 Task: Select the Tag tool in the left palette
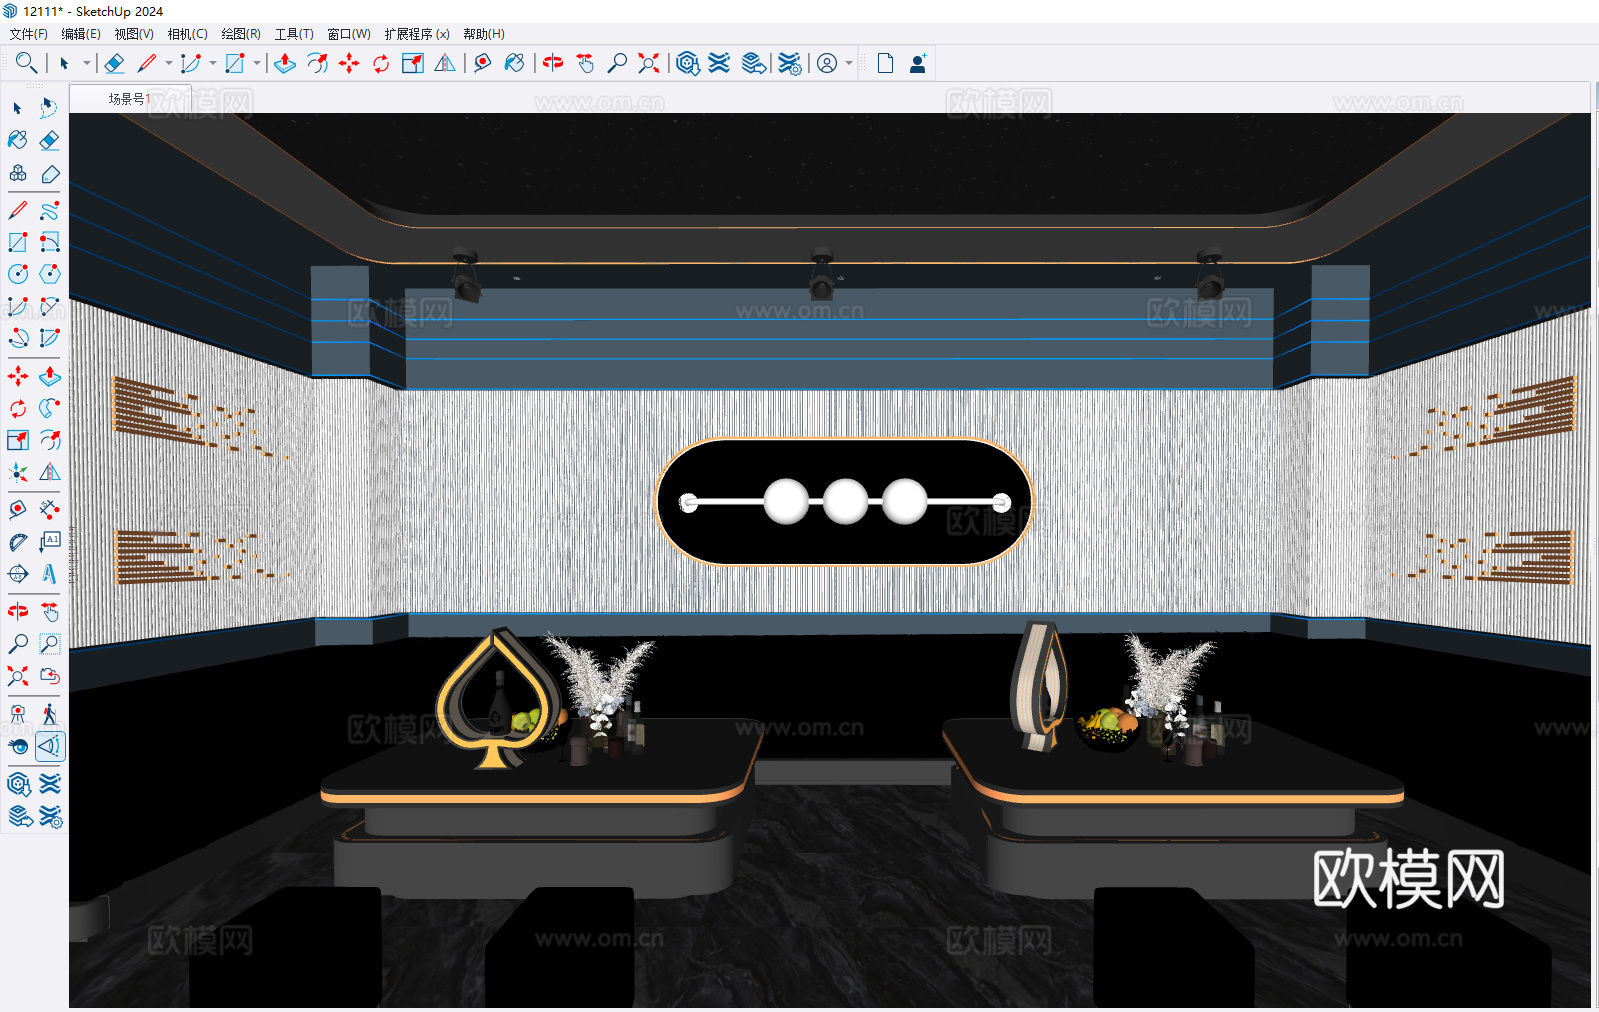pyautogui.click(x=49, y=173)
